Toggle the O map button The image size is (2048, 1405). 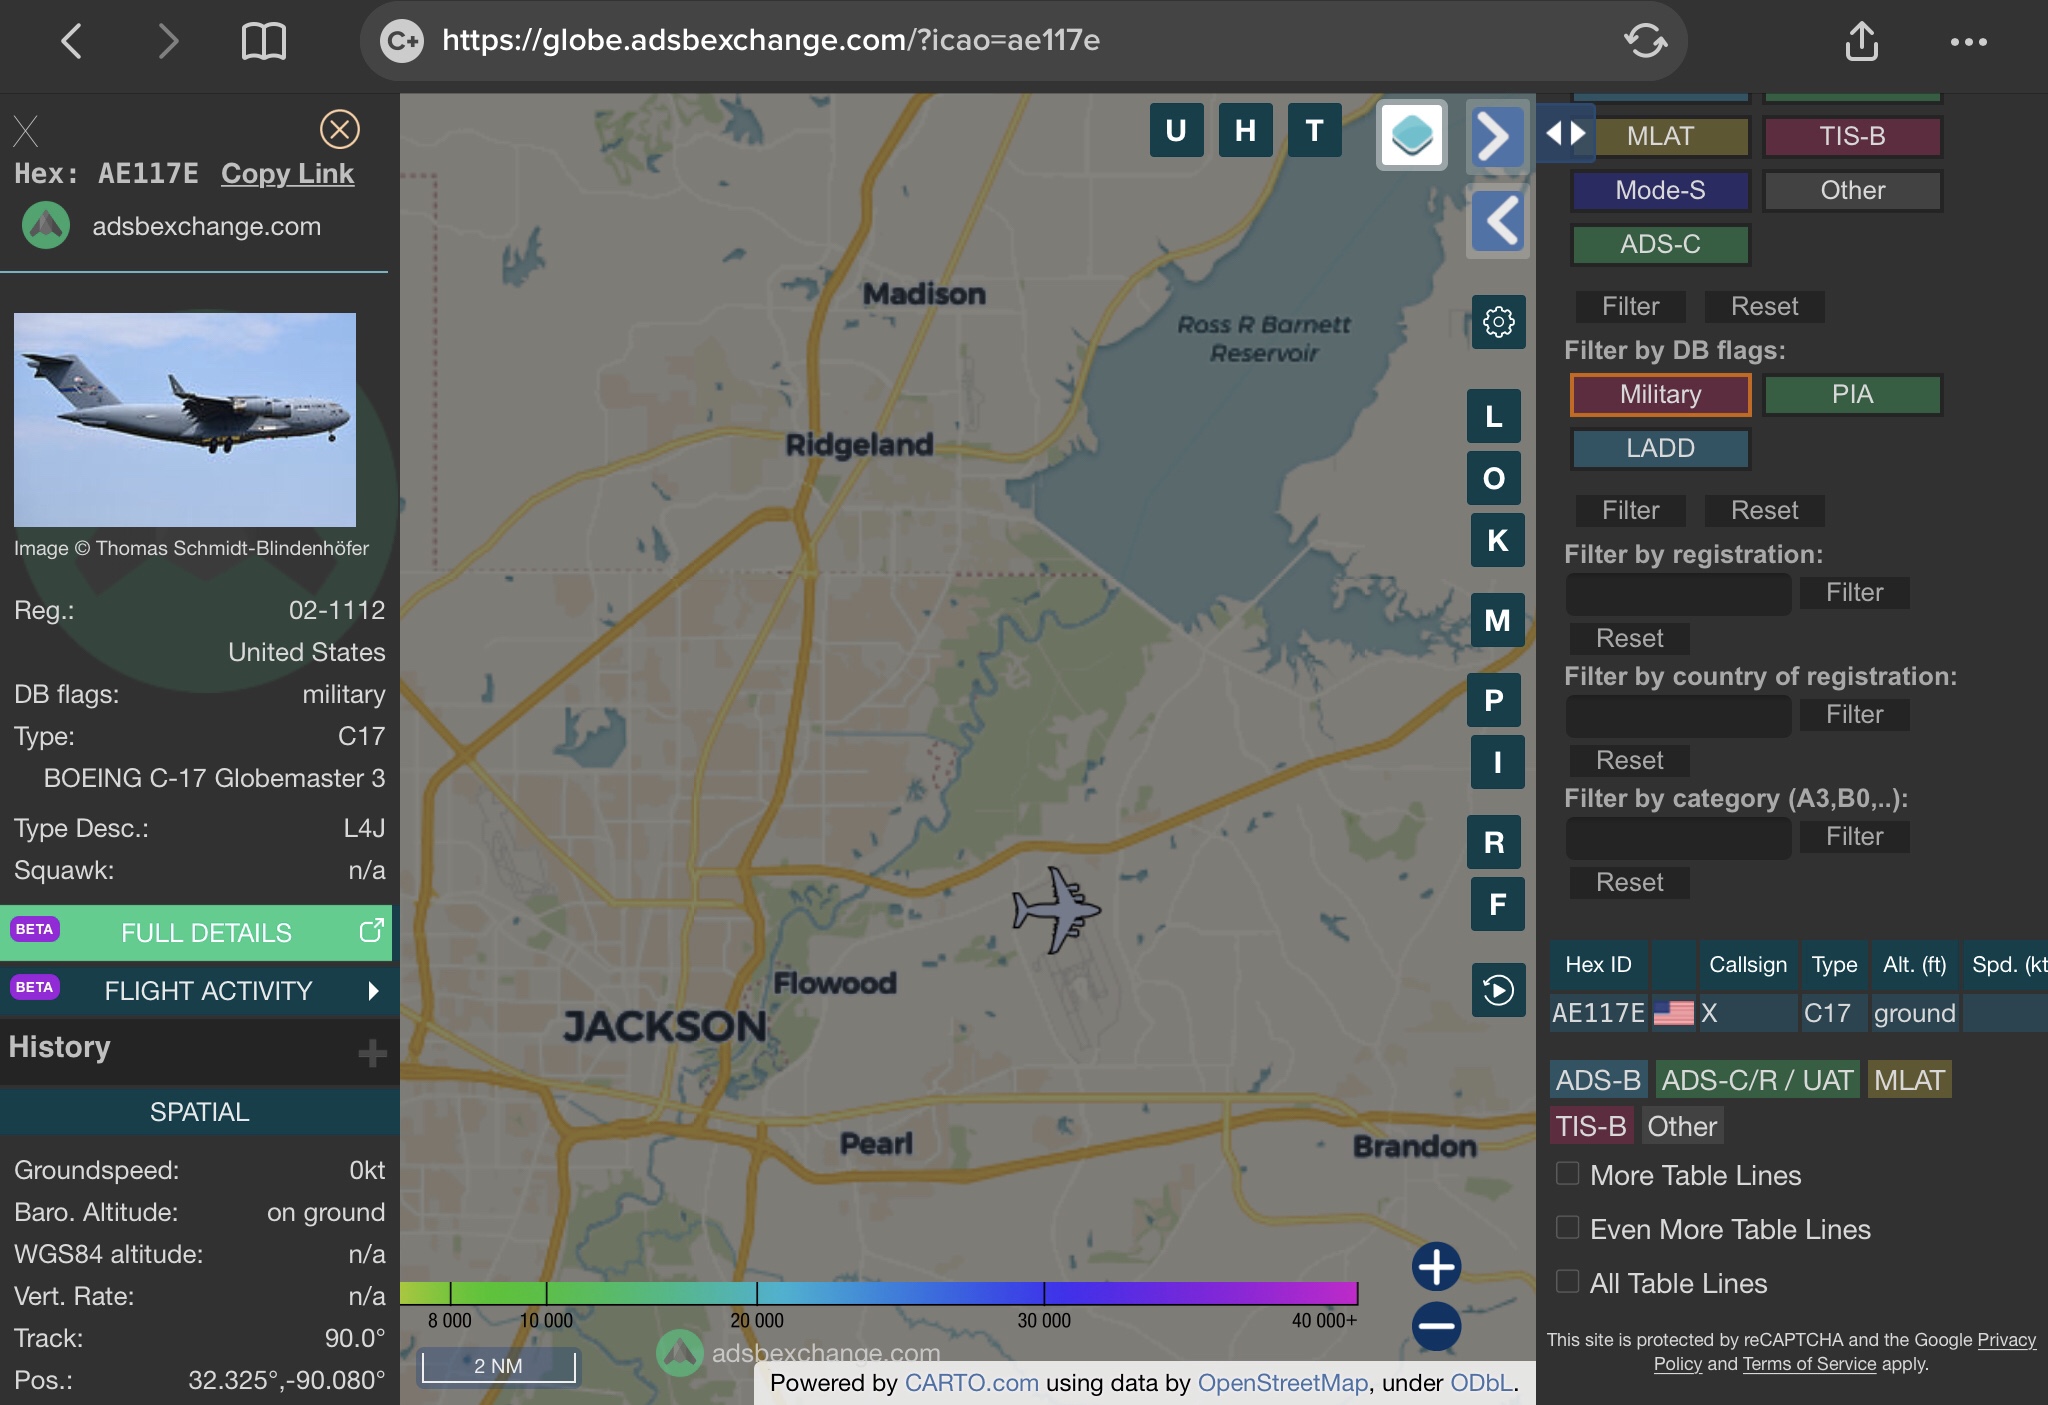coord(1494,478)
